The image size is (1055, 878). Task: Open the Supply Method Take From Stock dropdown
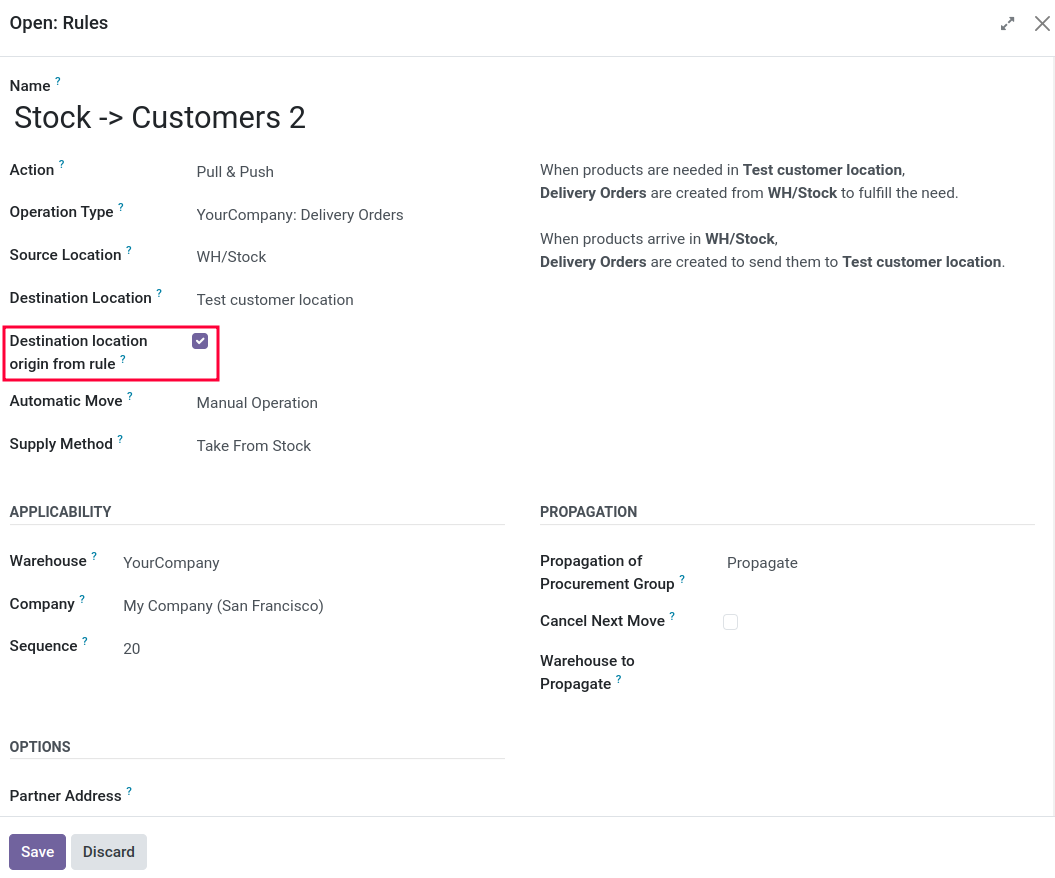pyautogui.click(x=350, y=446)
